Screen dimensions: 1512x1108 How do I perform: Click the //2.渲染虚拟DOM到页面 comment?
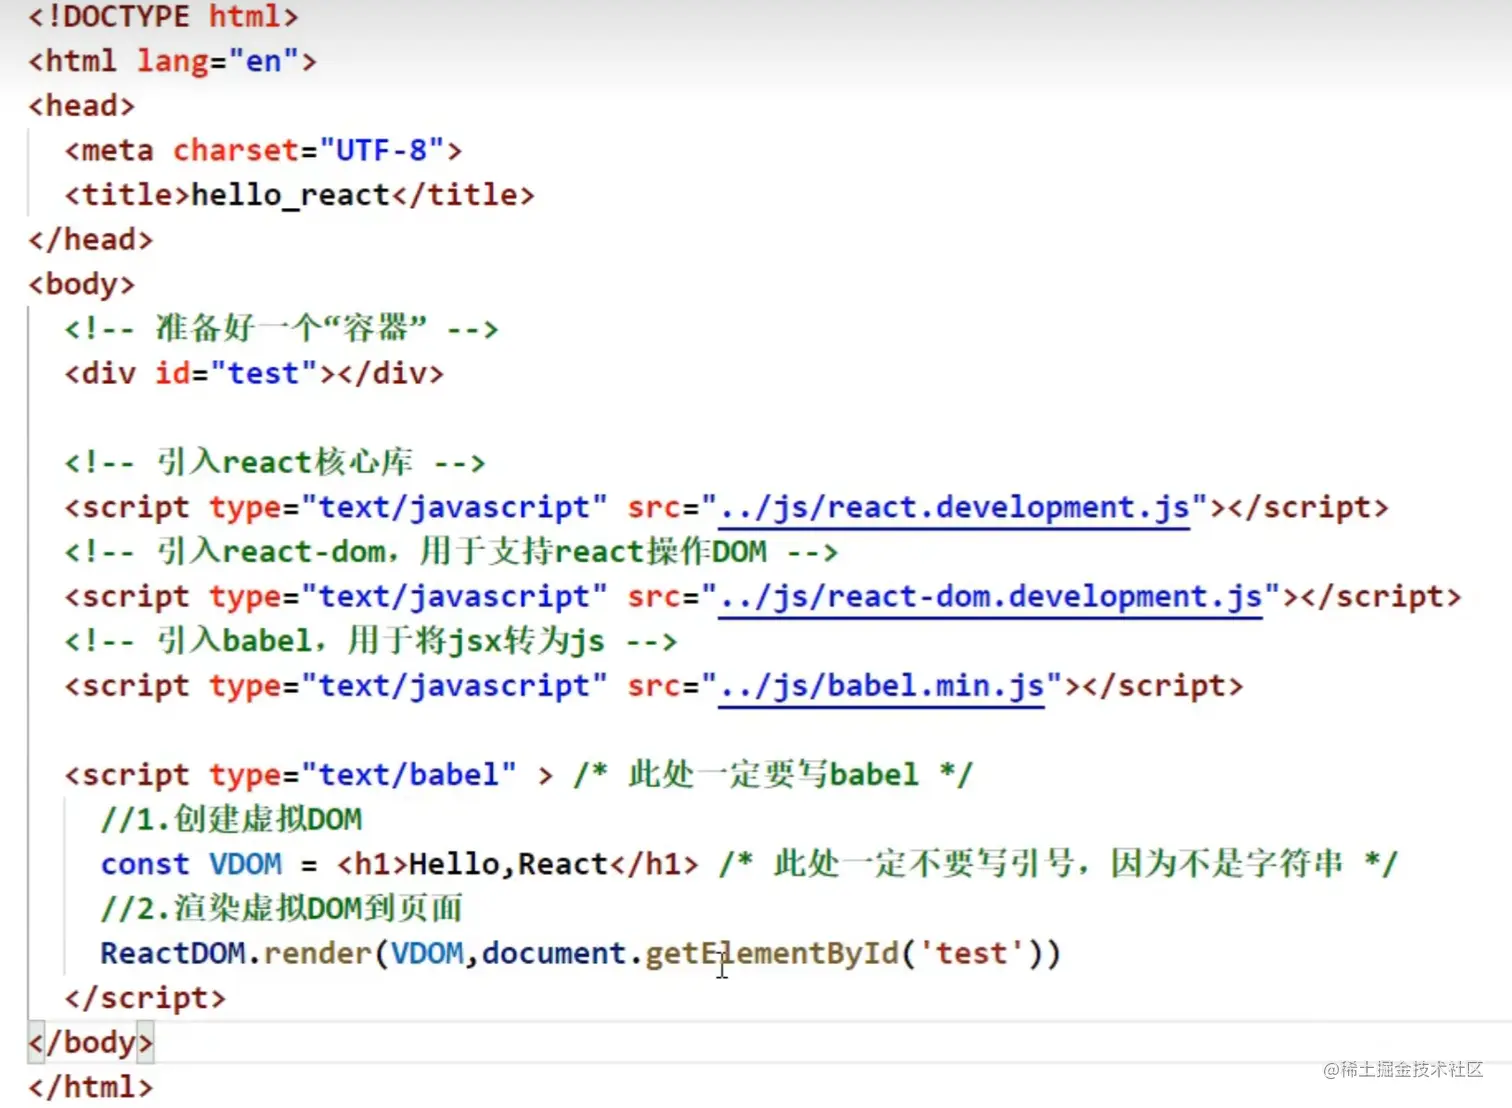pos(281,909)
